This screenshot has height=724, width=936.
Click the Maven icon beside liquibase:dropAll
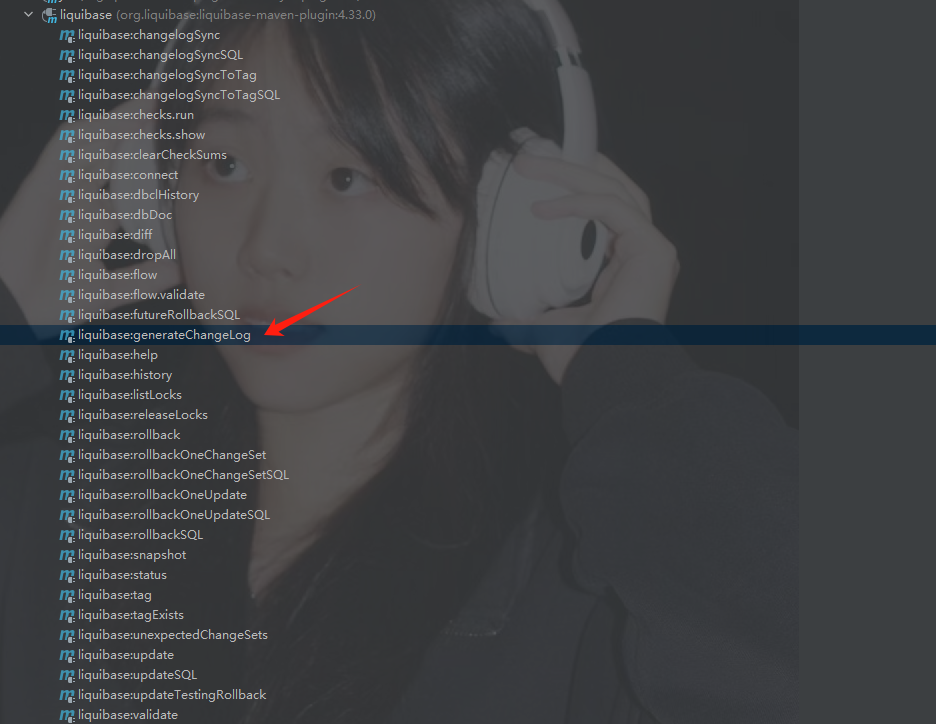67,255
